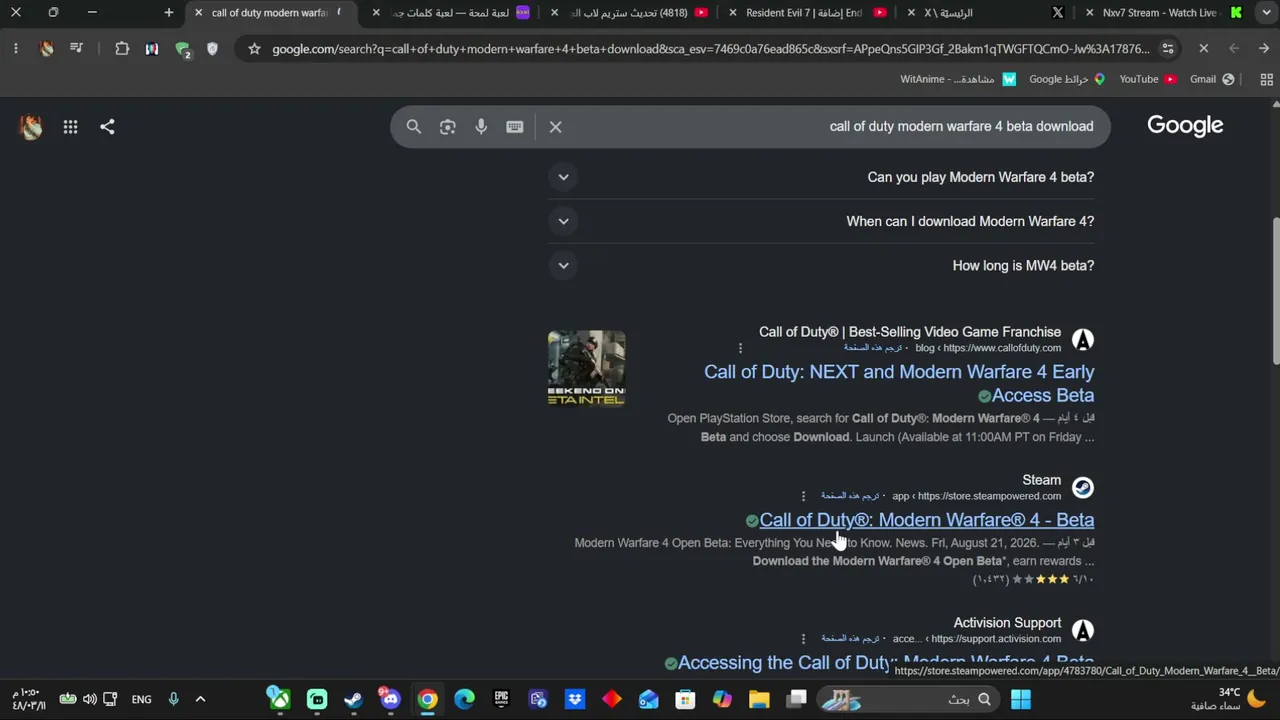The width and height of the screenshot is (1280, 720).
Task: Switch to the X الرئيسية tab
Action: point(985,13)
